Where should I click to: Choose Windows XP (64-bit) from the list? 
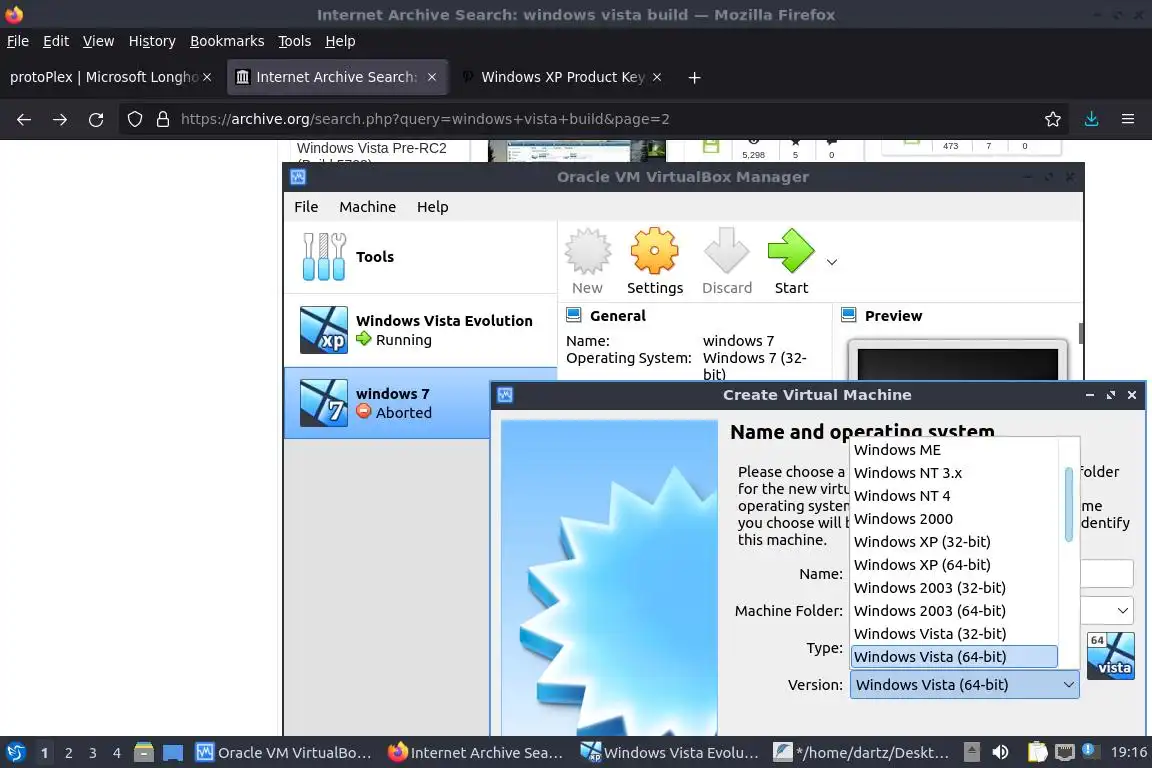[x=954, y=564]
